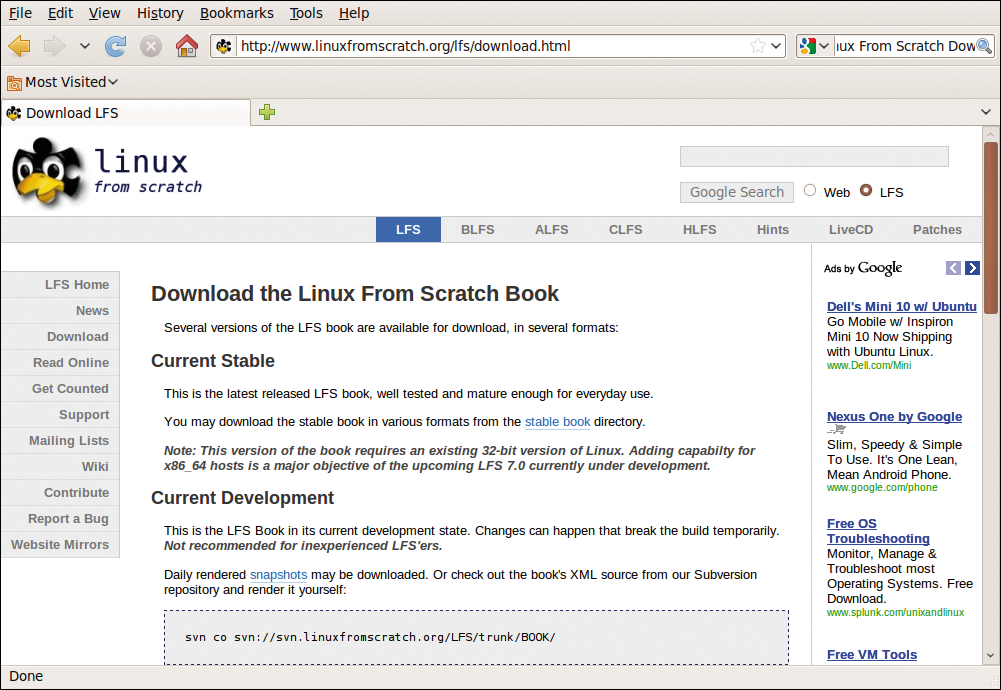This screenshot has height=690, width=1001.
Task: Open the File menu
Action: pos(20,13)
